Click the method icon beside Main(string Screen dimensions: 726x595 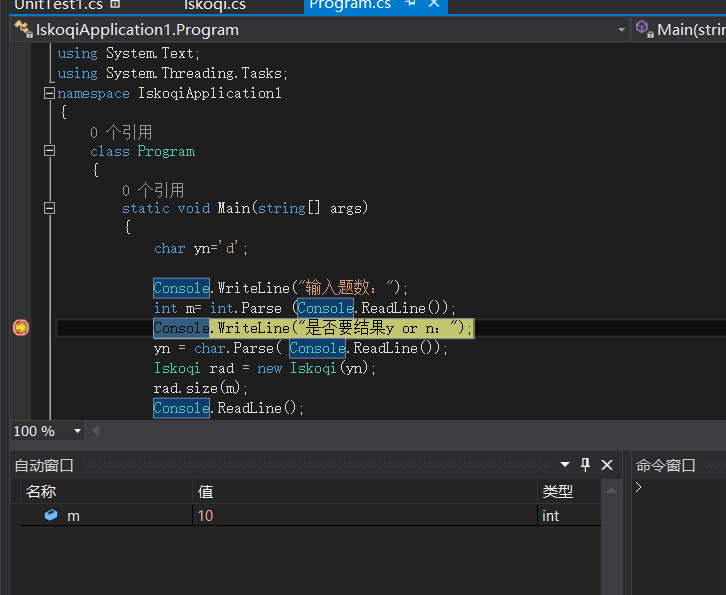[644, 29]
